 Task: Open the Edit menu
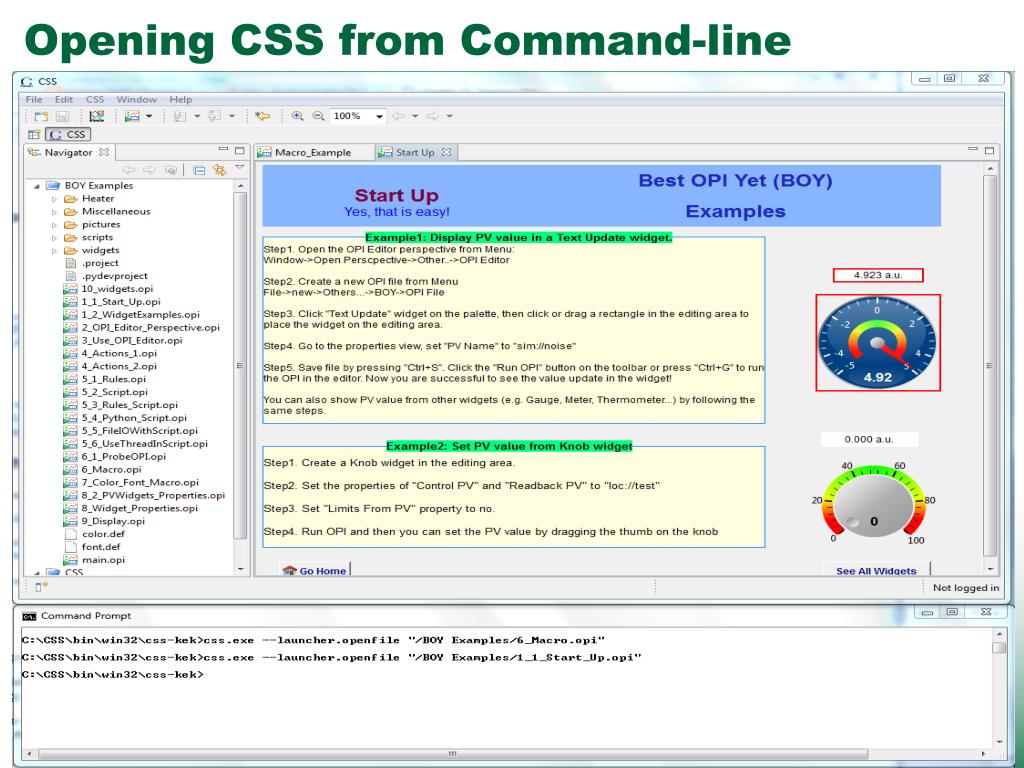[x=64, y=99]
